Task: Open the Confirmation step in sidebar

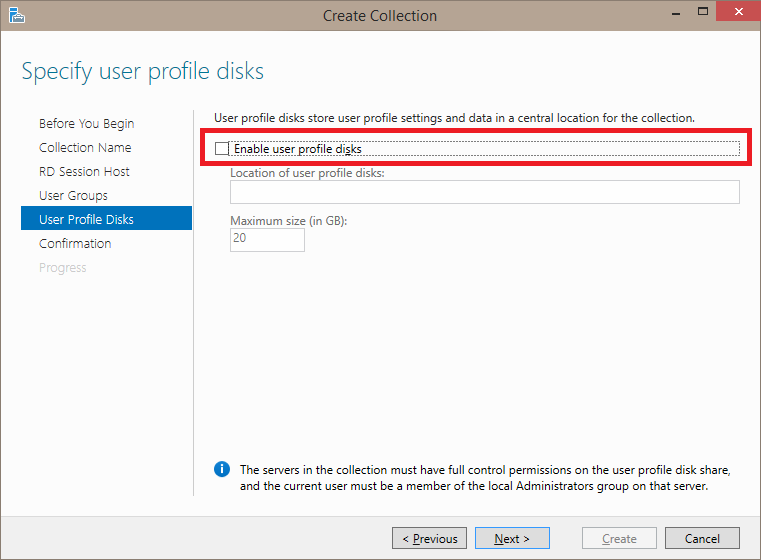Action: point(75,244)
